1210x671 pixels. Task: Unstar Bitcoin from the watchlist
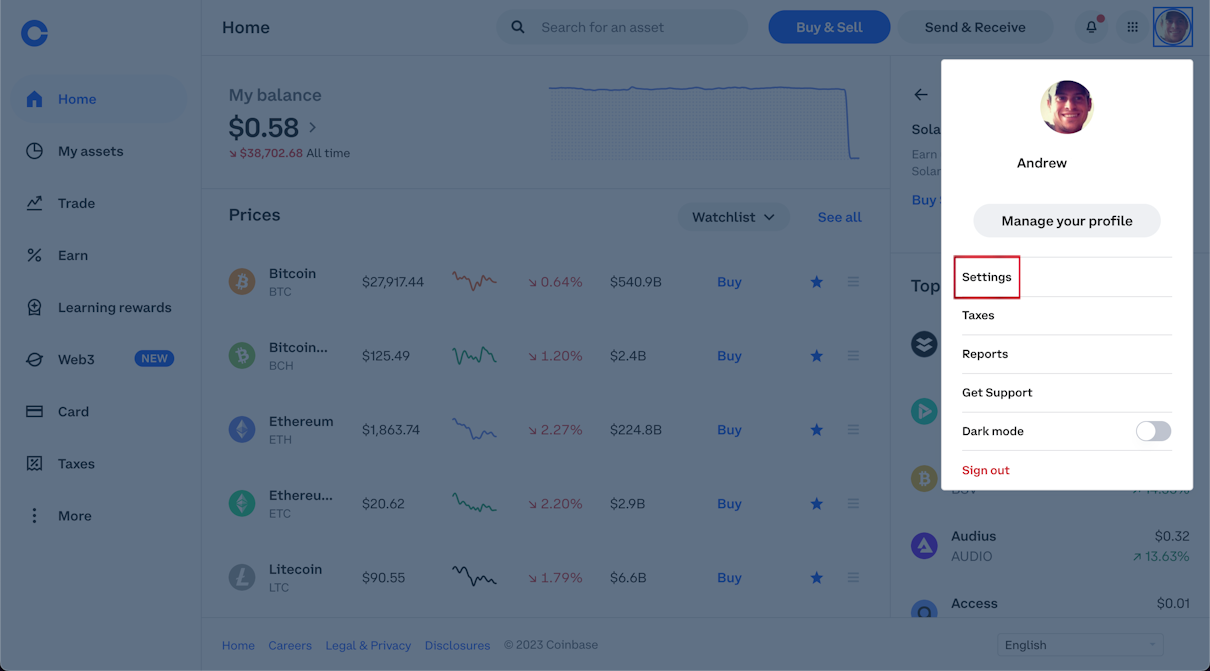(x=817, y=282)
